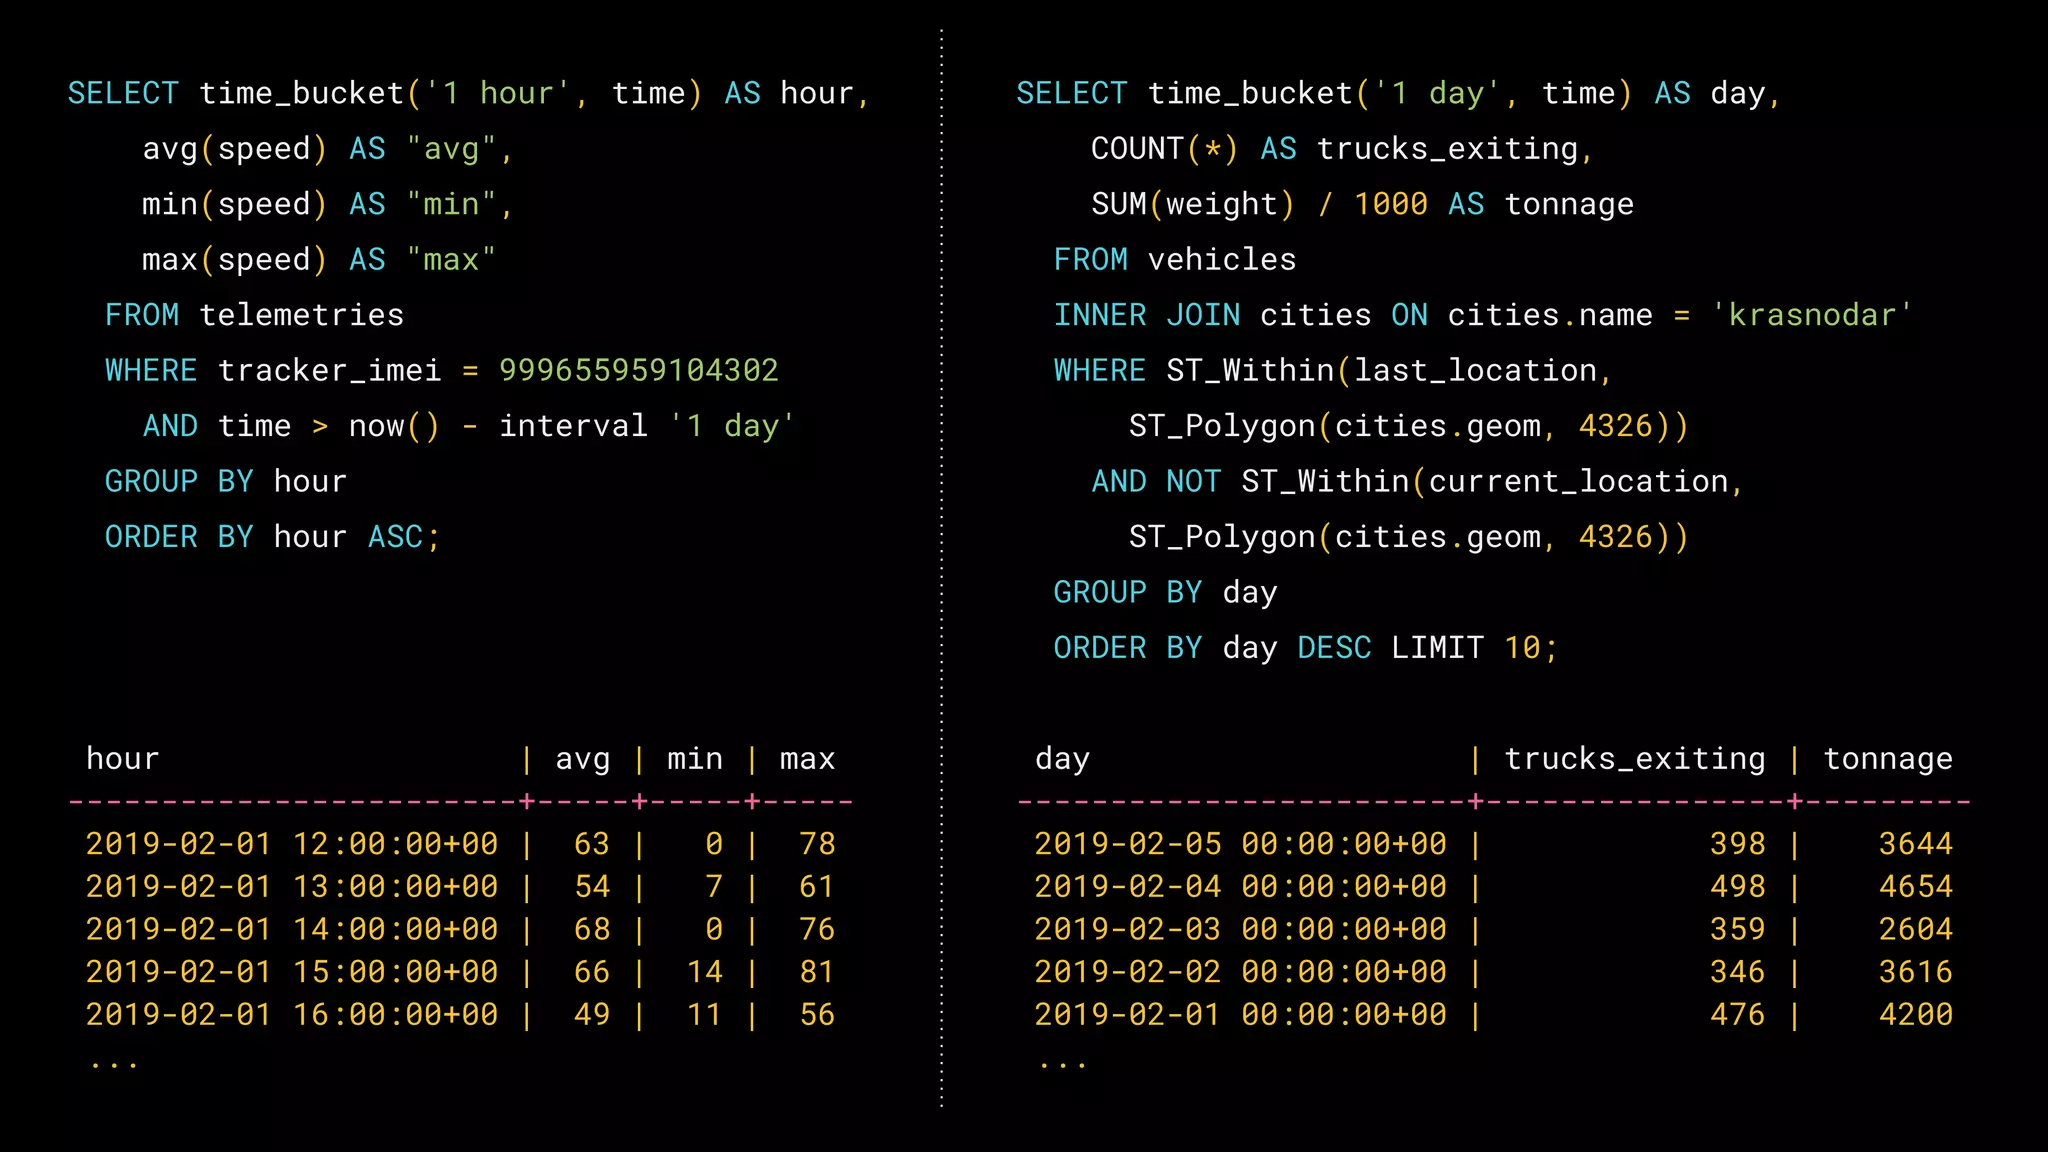Click the trucks_exiting column header
The height and width of the screenshot is (1152, 2048).
click(x=1634, y=759)
